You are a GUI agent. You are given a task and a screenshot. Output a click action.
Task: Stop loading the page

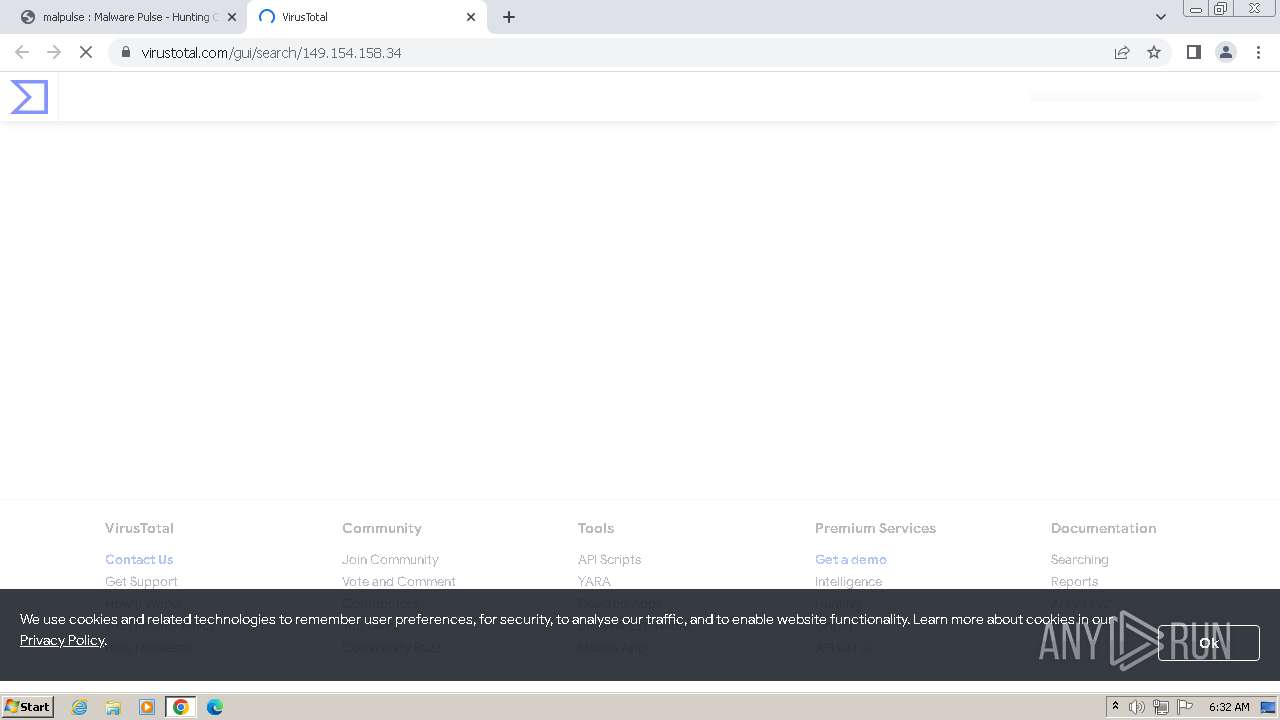86,52
